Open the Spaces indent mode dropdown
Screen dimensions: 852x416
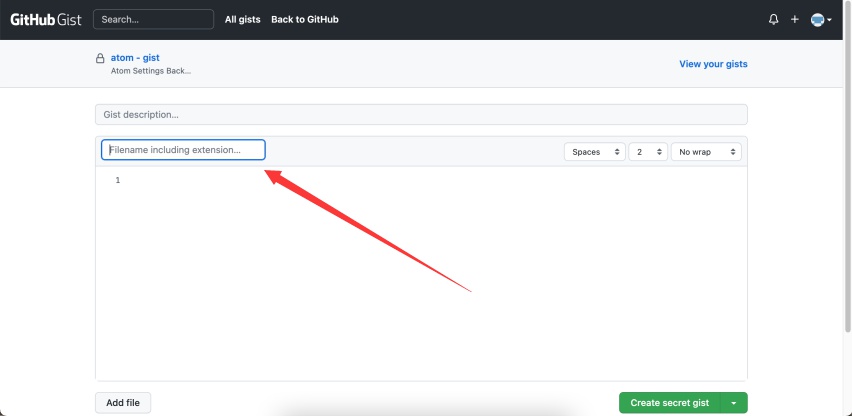[595, 152]
